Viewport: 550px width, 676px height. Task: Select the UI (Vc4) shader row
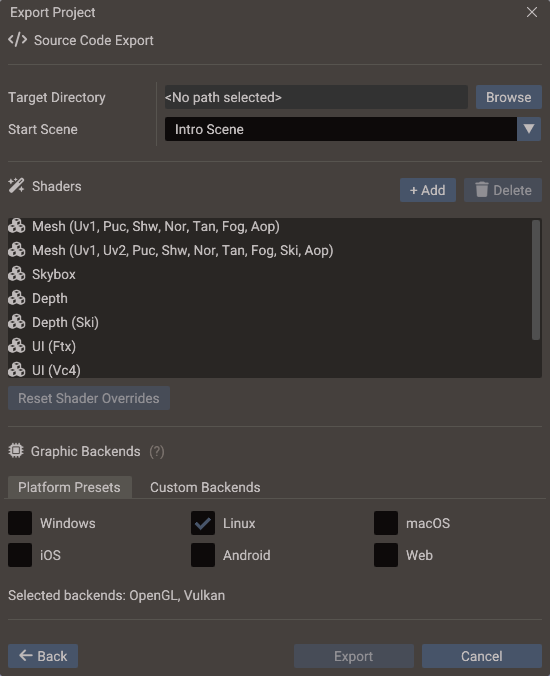(269, 370)
